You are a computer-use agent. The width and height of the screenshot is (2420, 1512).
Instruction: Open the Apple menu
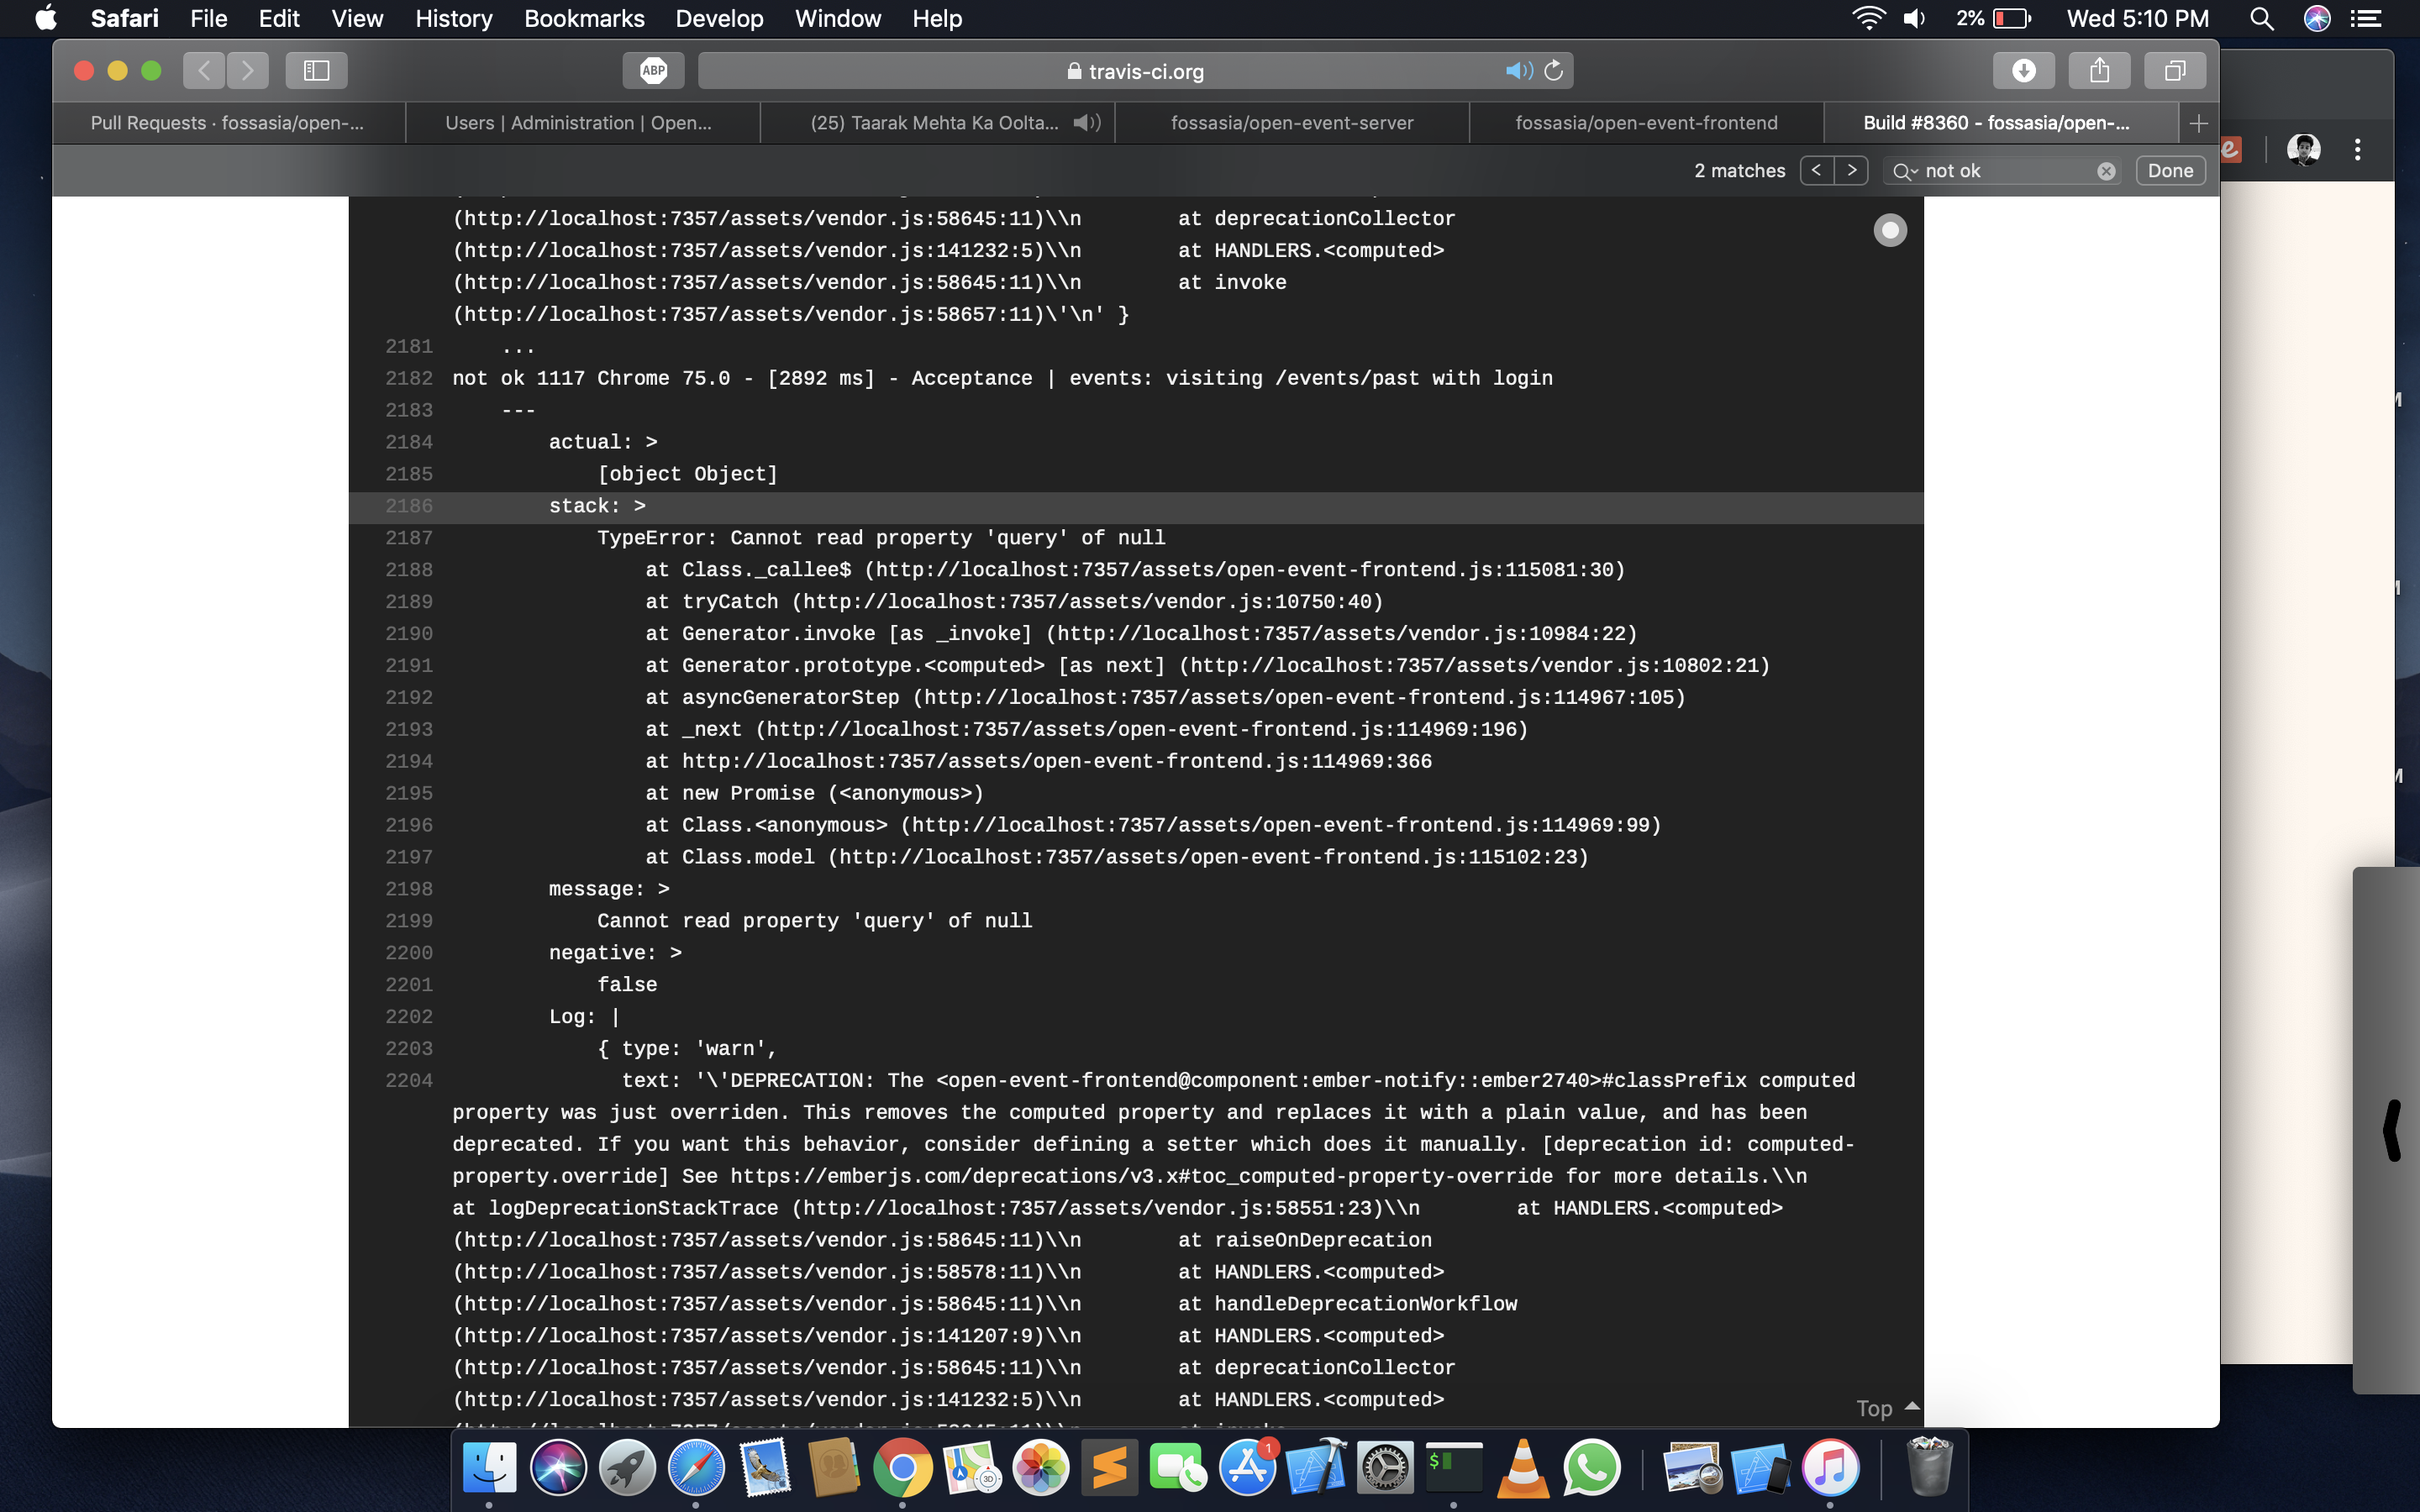tap(45, 18)
